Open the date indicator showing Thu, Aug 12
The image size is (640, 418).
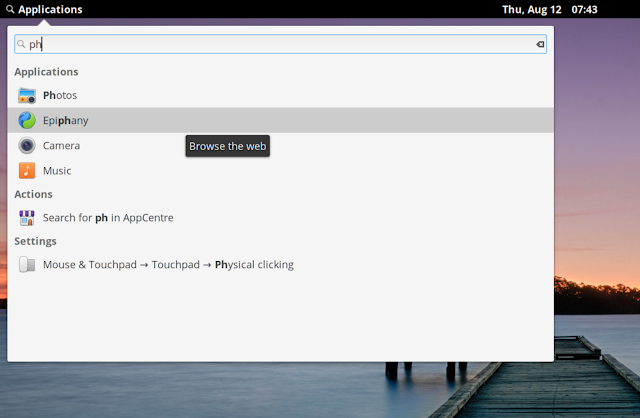(x=531, y=9)
